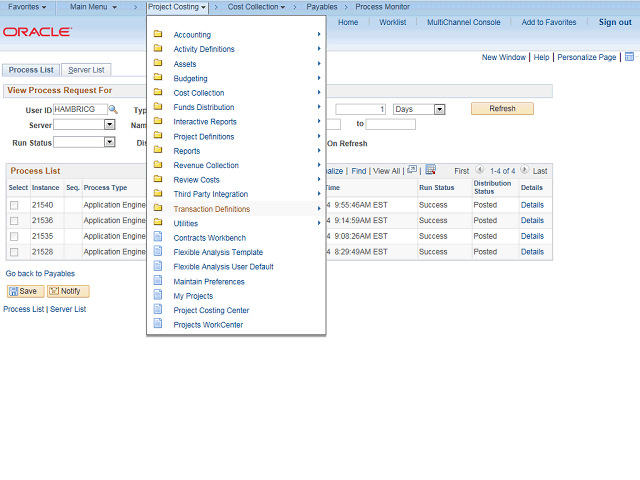Open the Days unit dropdown
Viewport: 640px width, 480px height.
(x=439, y=109)
